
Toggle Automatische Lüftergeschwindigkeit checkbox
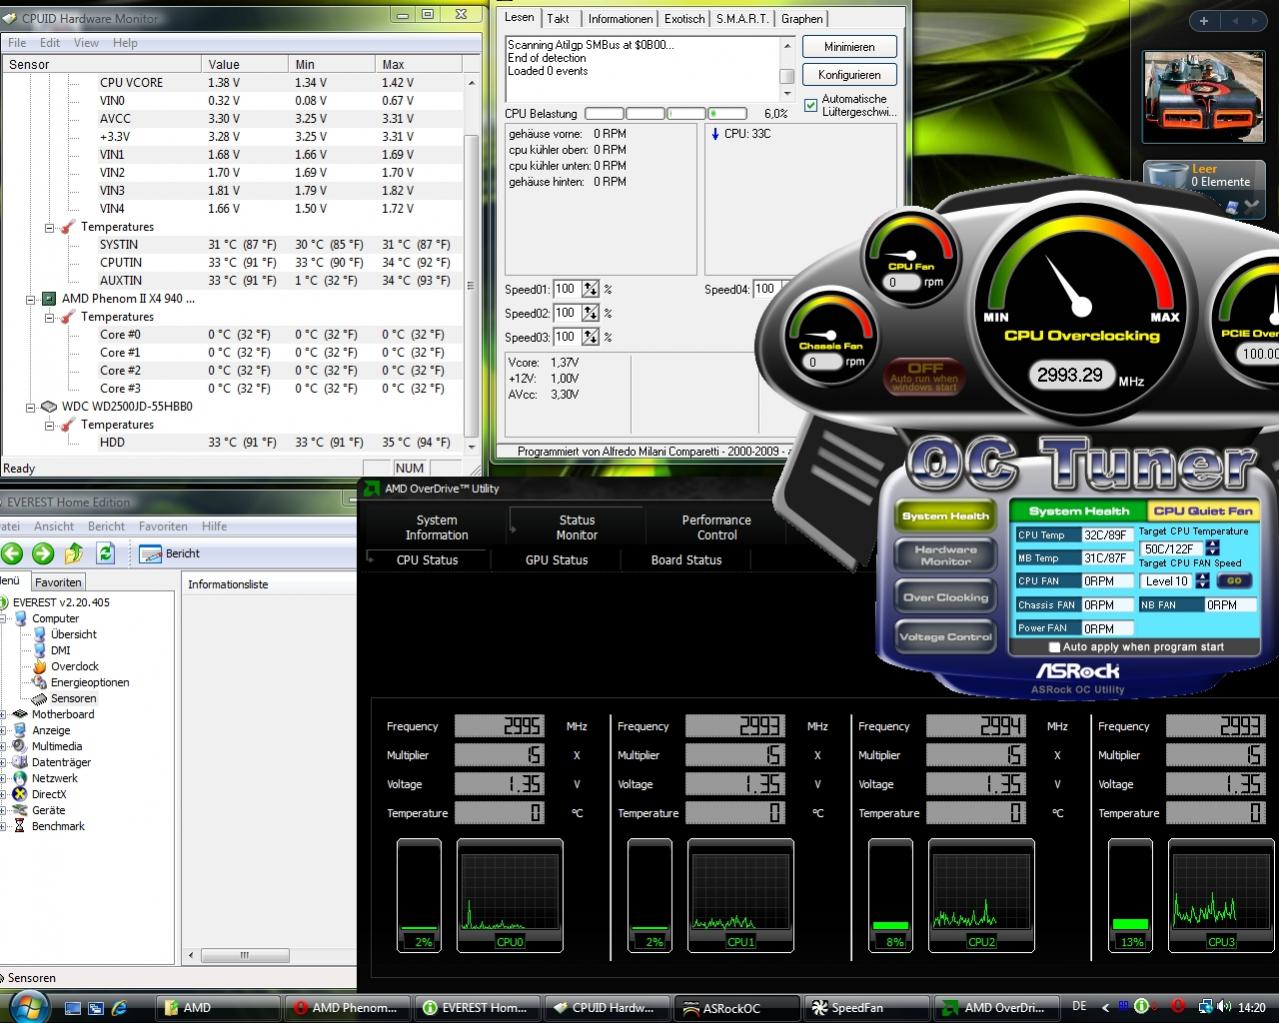click(811, 105)
